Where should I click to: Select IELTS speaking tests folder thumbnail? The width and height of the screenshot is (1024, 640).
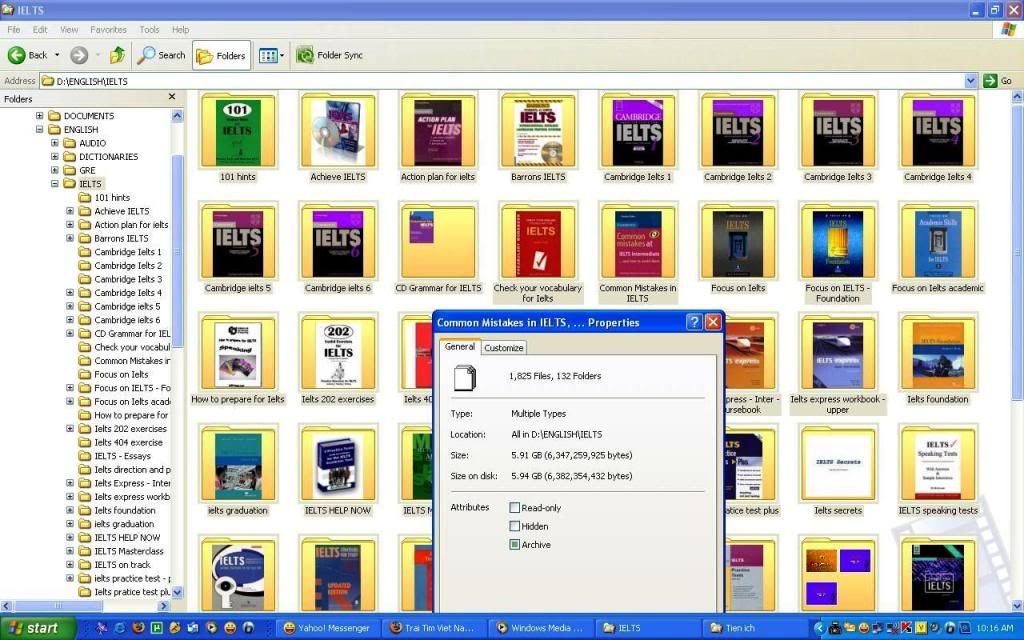click(x=938, y=472)
